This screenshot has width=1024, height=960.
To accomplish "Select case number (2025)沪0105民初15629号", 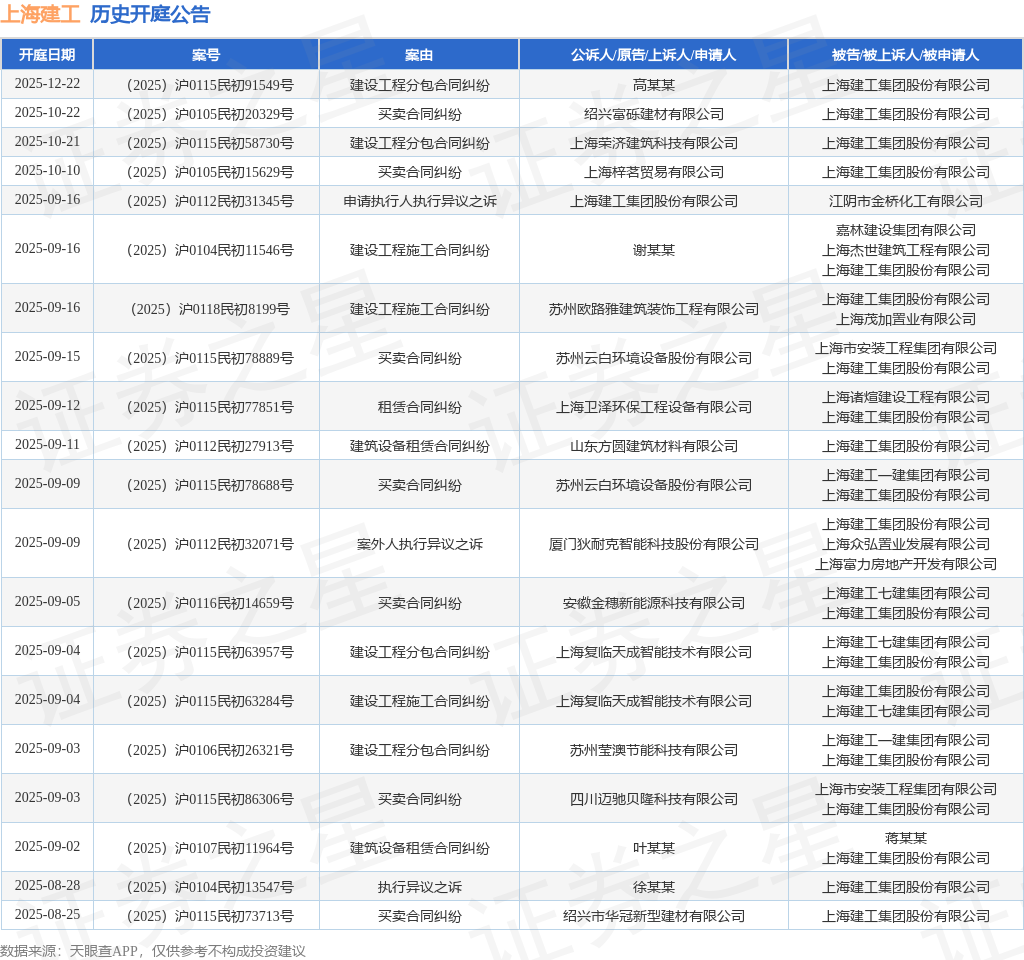I will (x=206, y=172).
